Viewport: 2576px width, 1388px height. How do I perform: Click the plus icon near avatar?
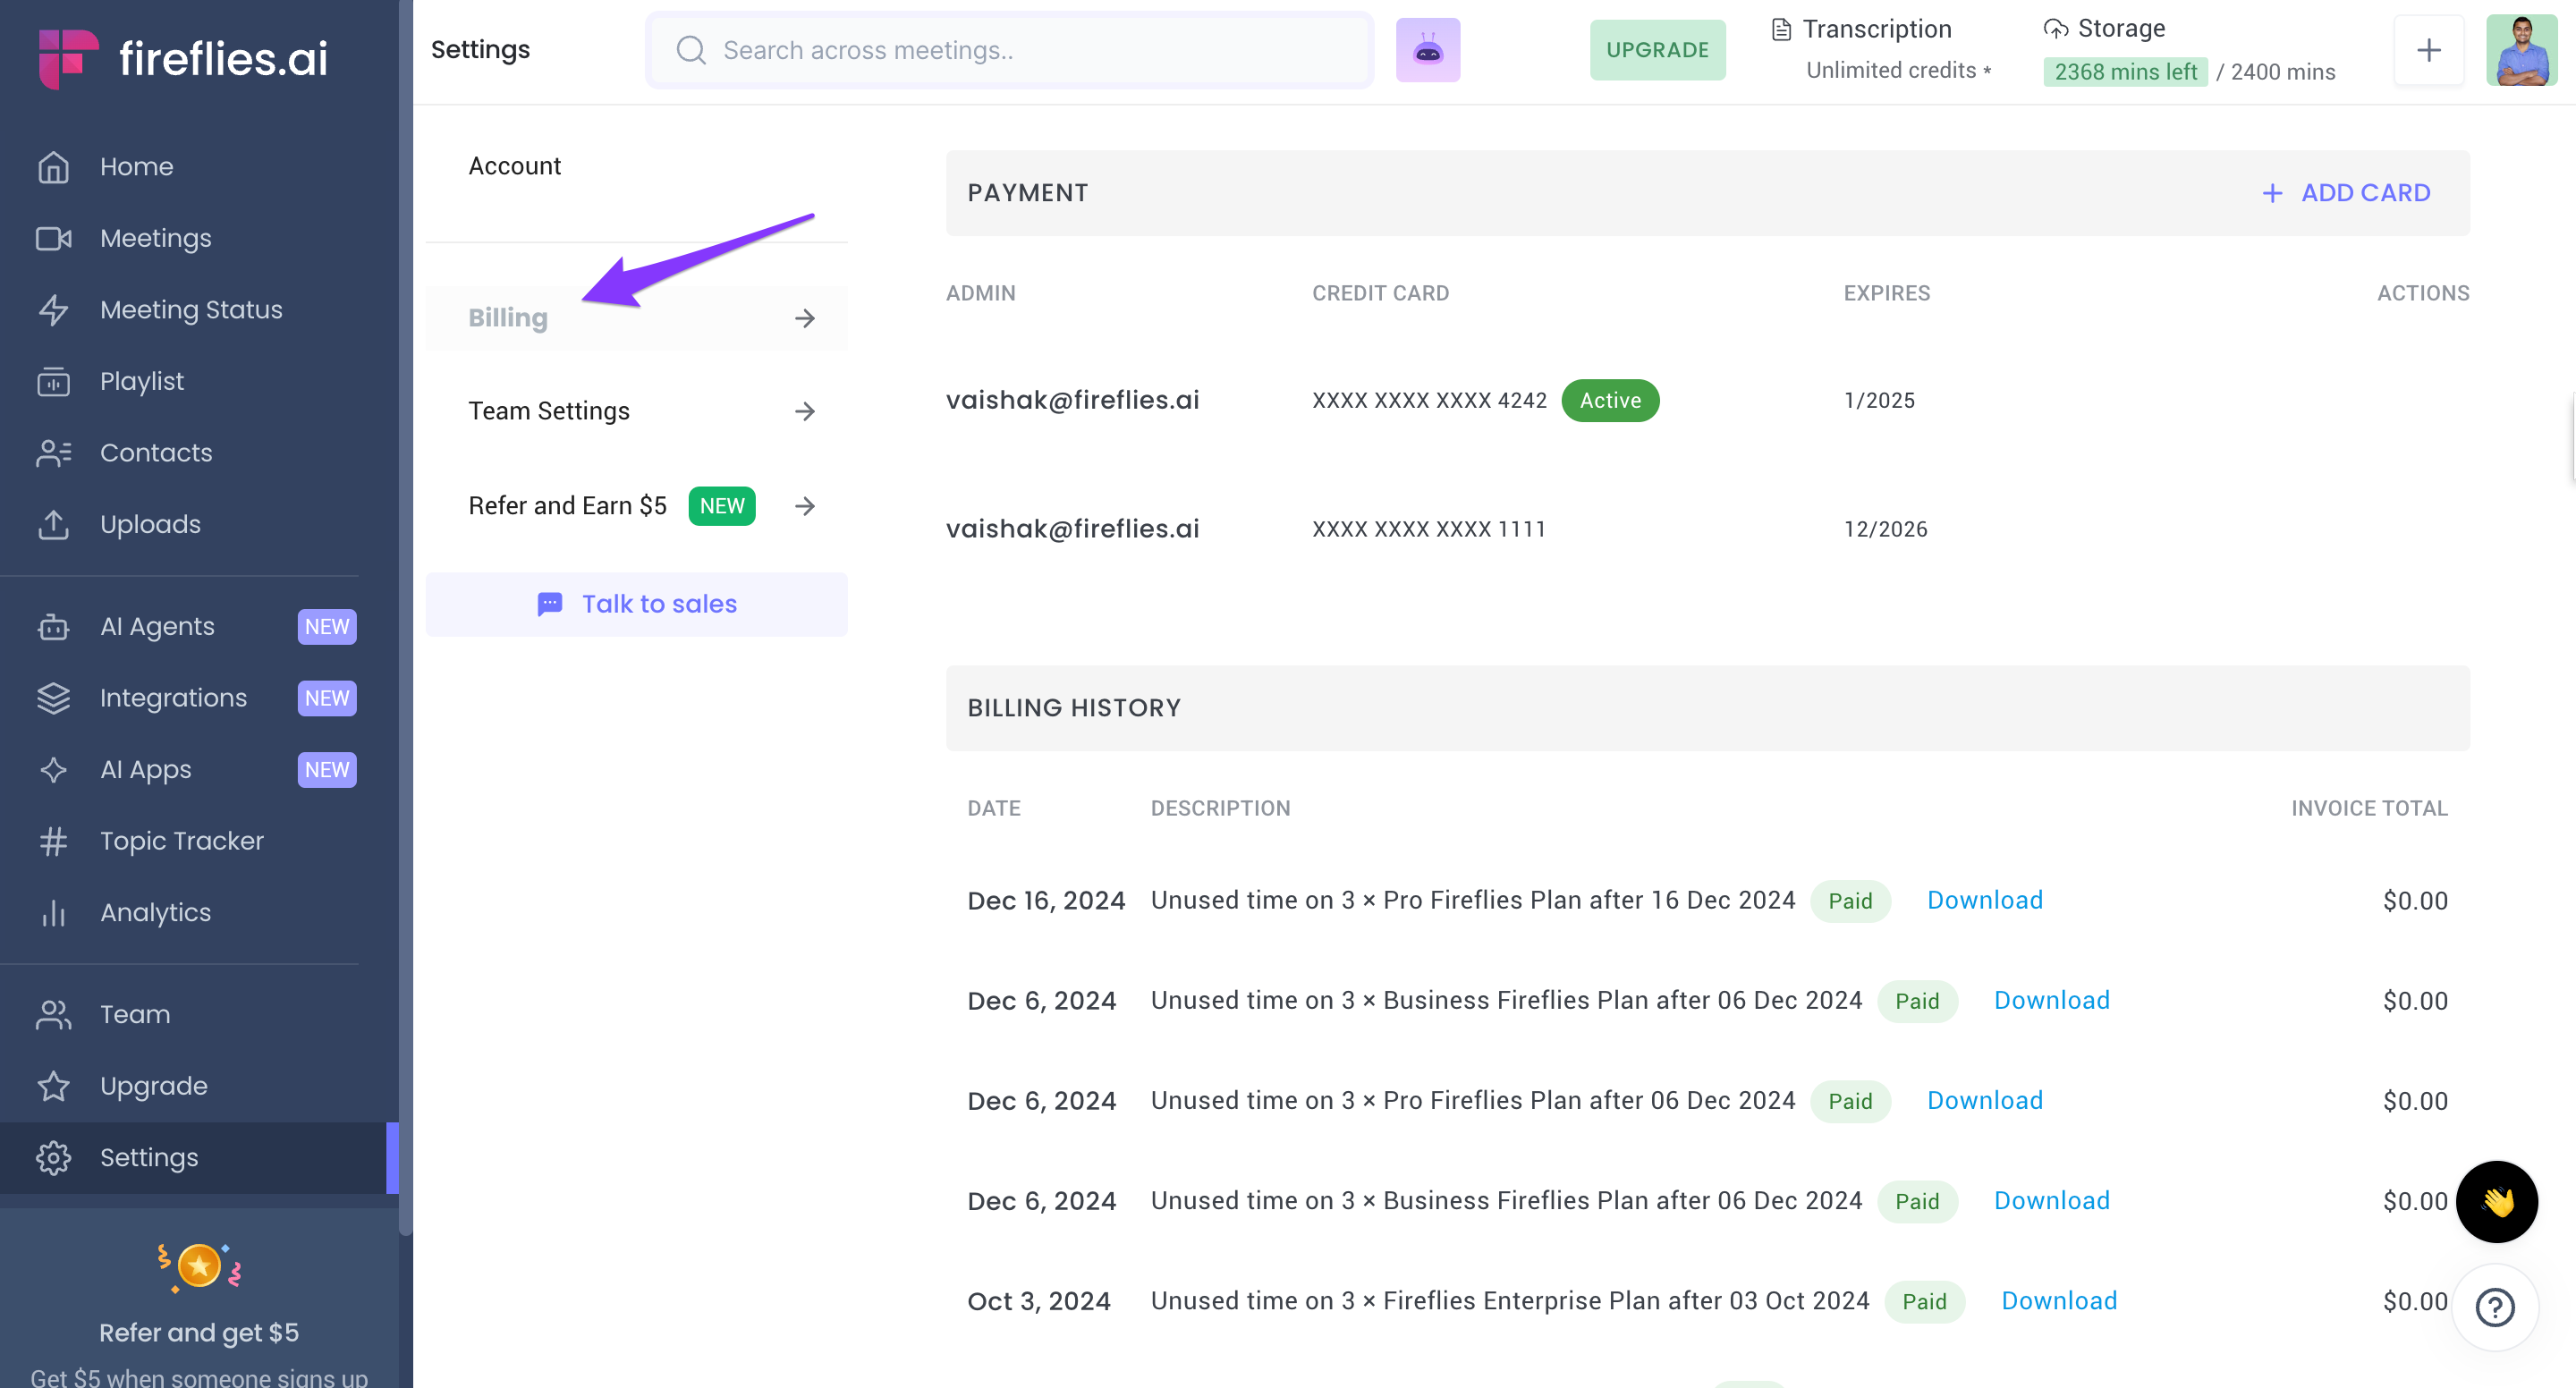2428,50
